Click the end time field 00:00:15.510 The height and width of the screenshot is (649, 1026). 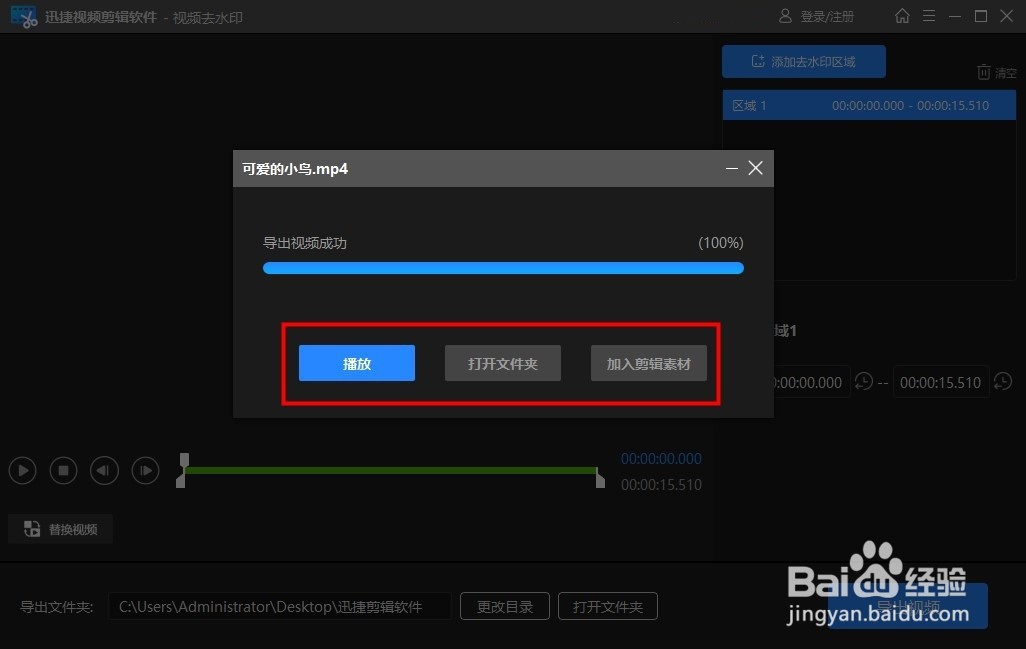click(940, 382)
